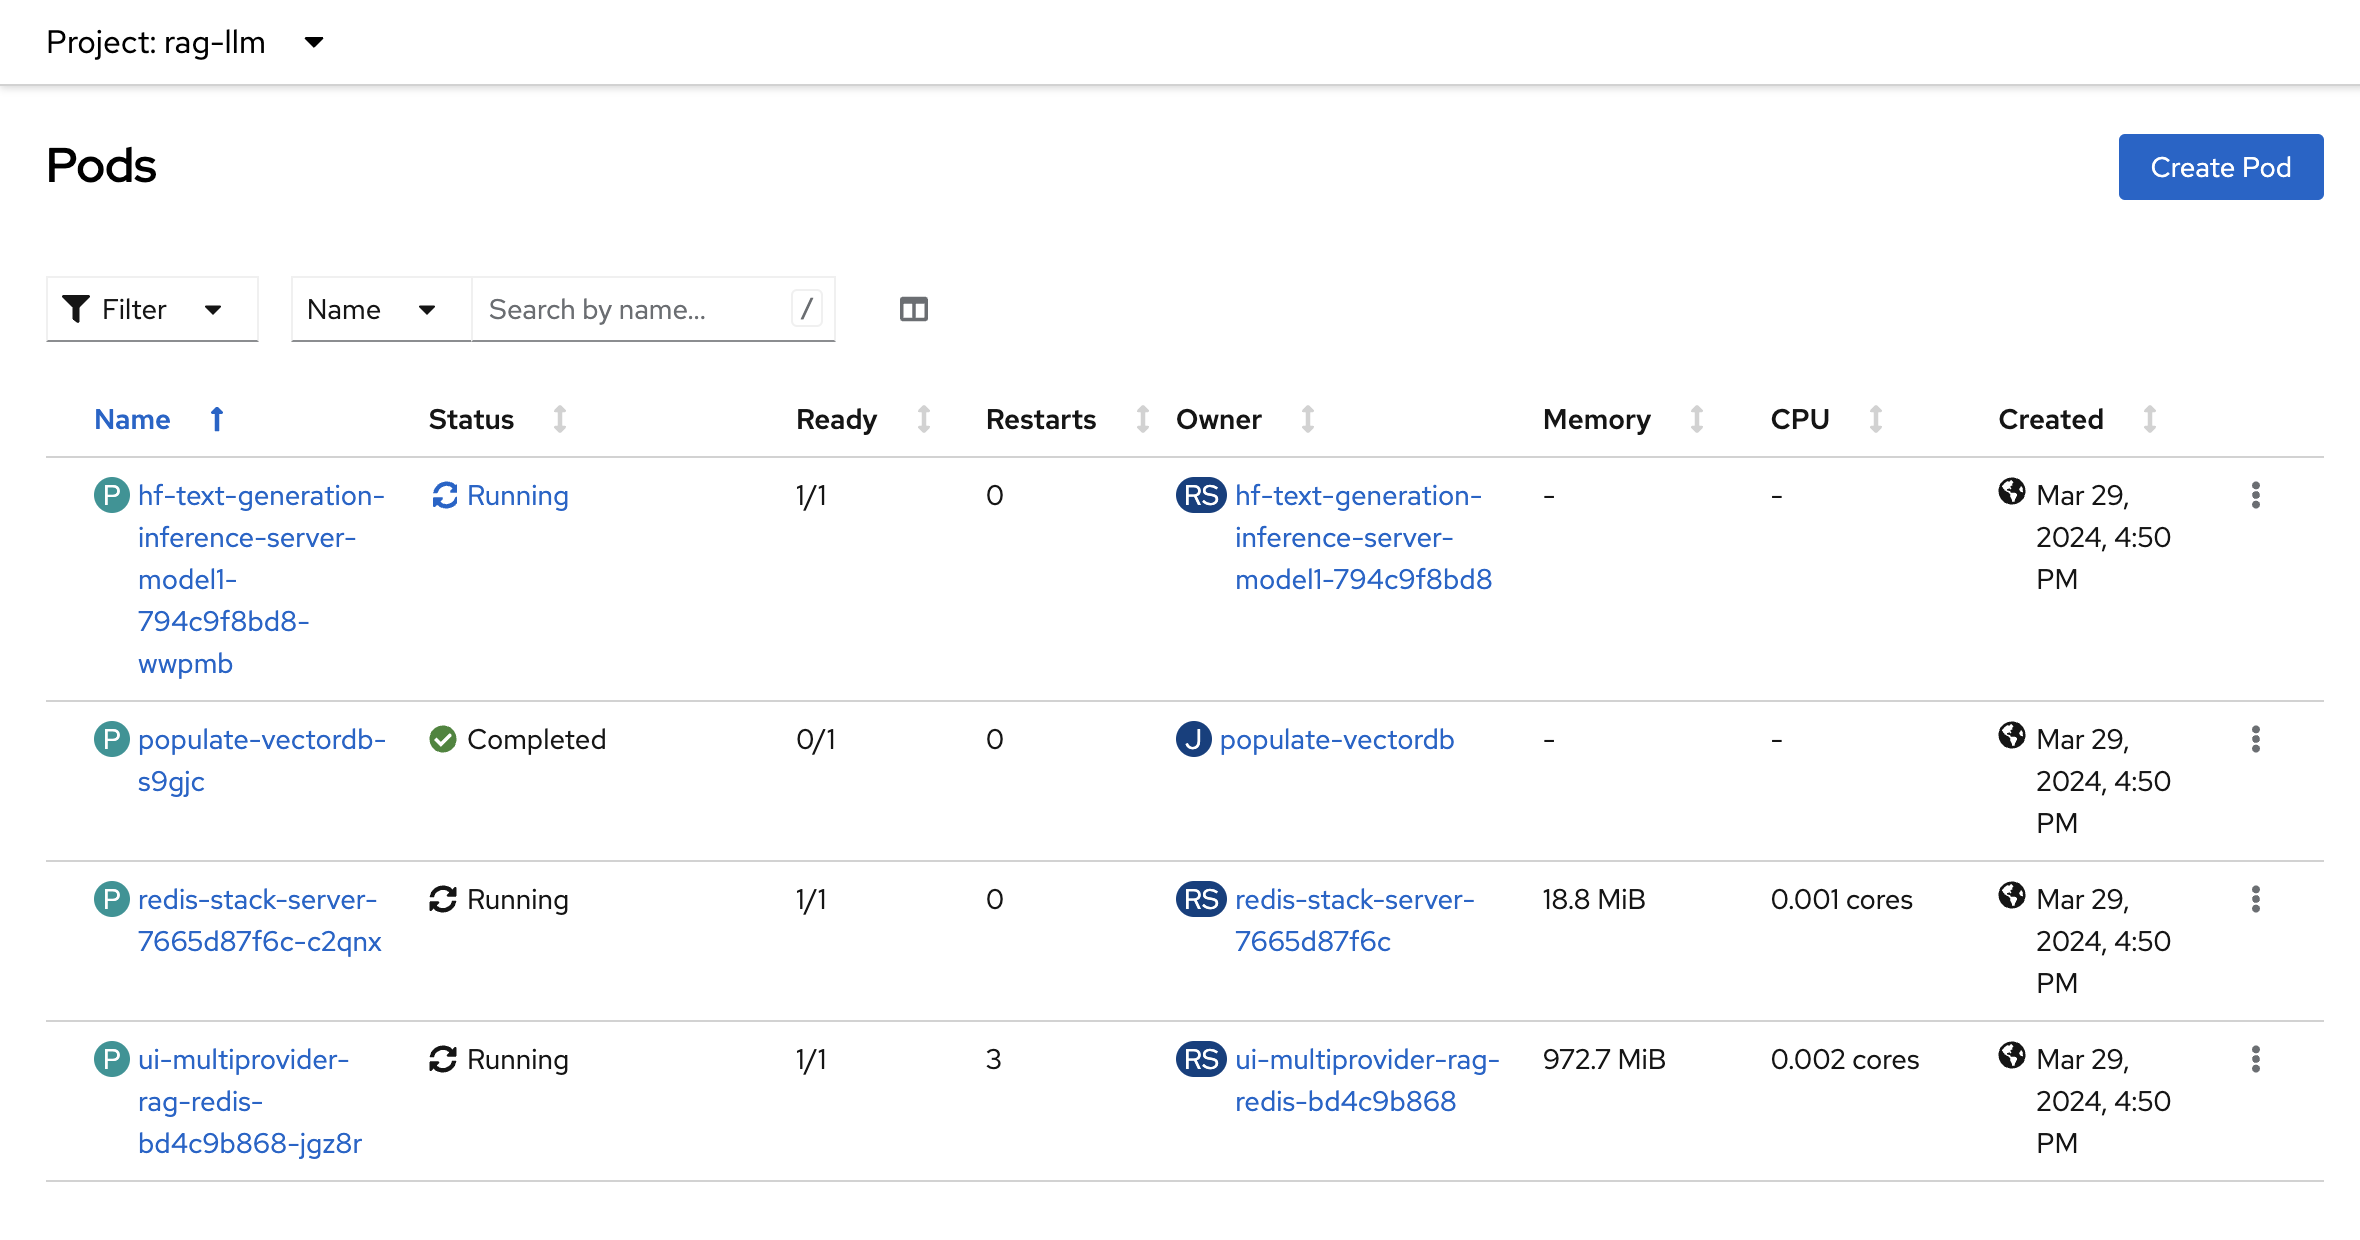Click the Create Pod button
The width and height of the screenshot is (2360, 1240).
click(x=2220, y=167)
